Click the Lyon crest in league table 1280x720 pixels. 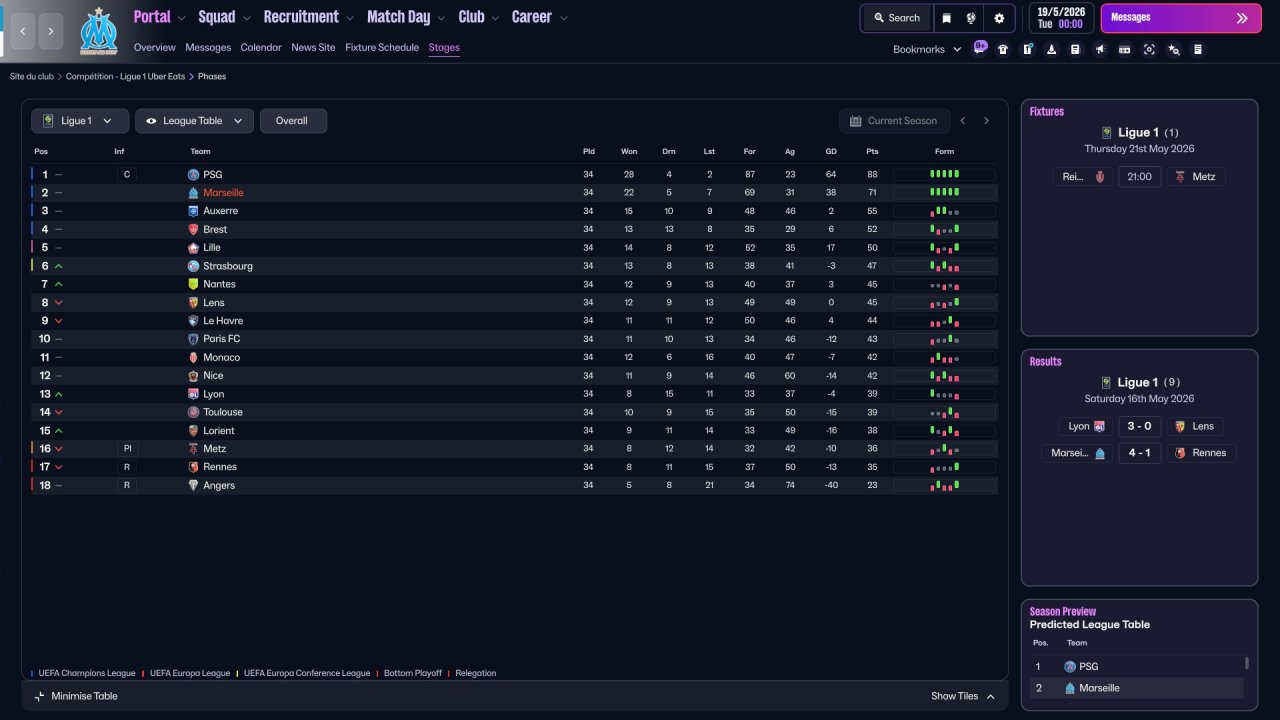click(193, 394)
